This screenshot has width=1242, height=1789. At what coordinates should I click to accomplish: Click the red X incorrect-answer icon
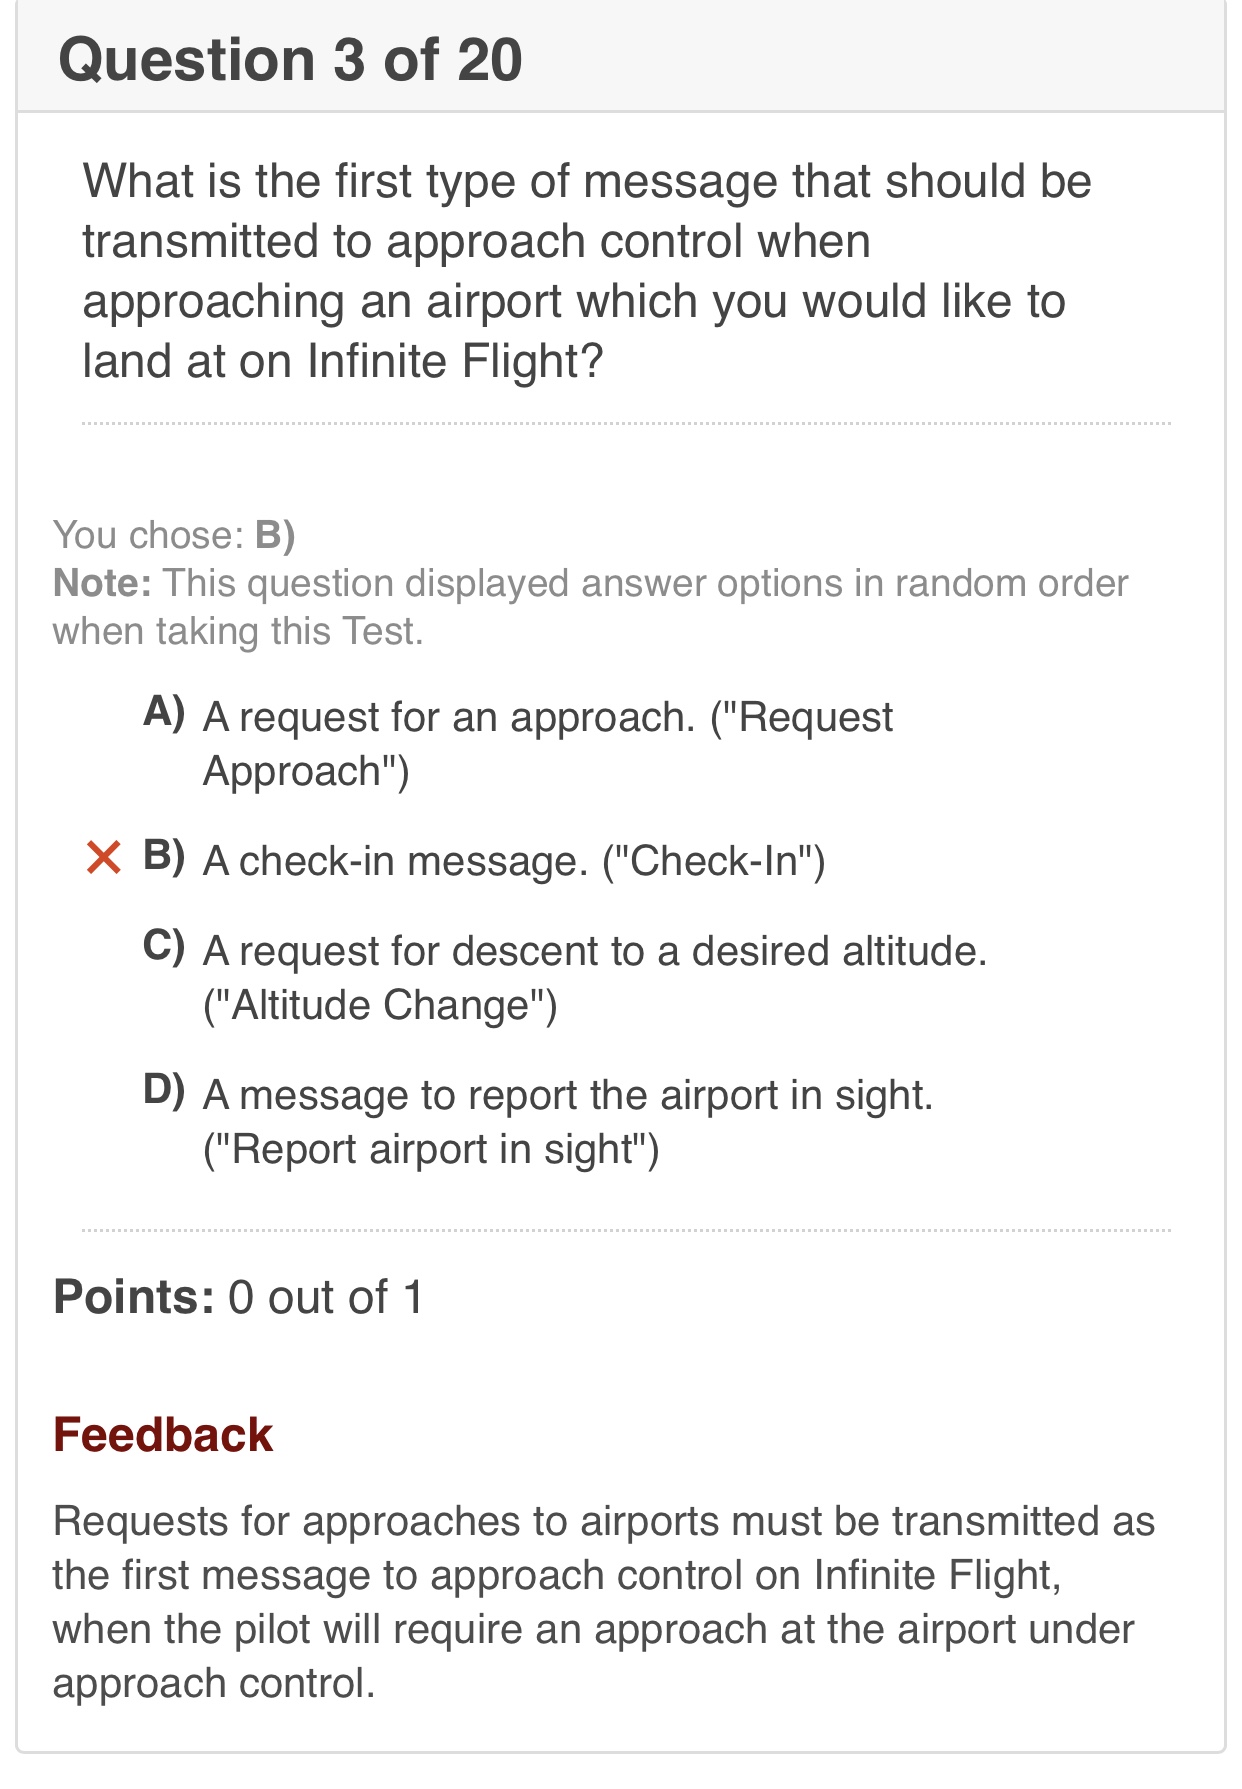(104, 858)
